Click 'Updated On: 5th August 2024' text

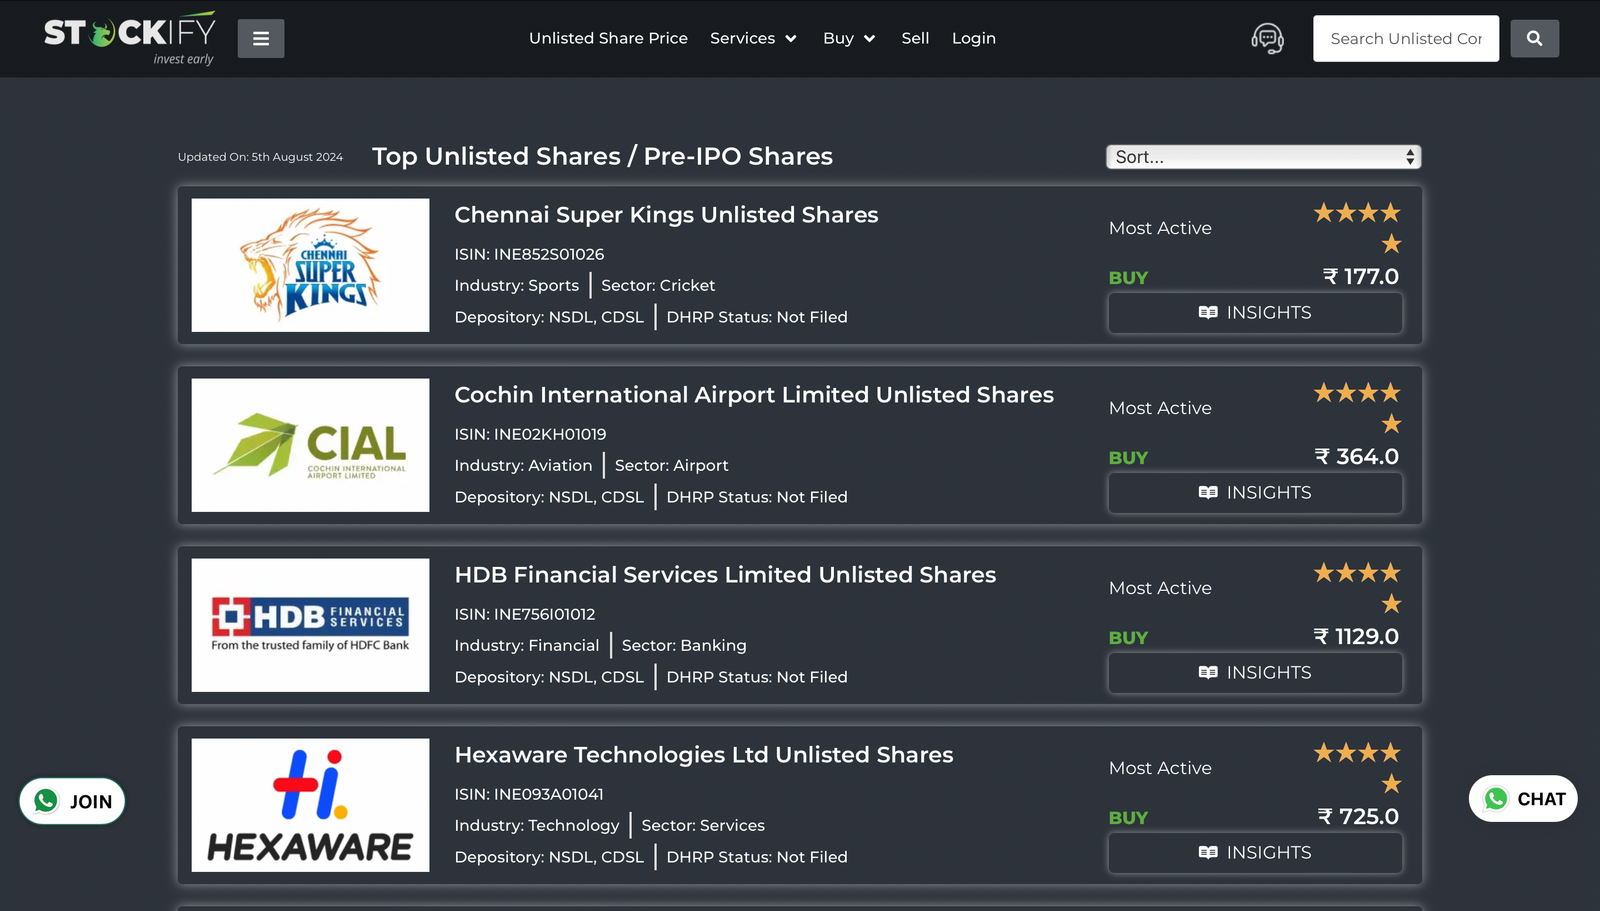260,157
